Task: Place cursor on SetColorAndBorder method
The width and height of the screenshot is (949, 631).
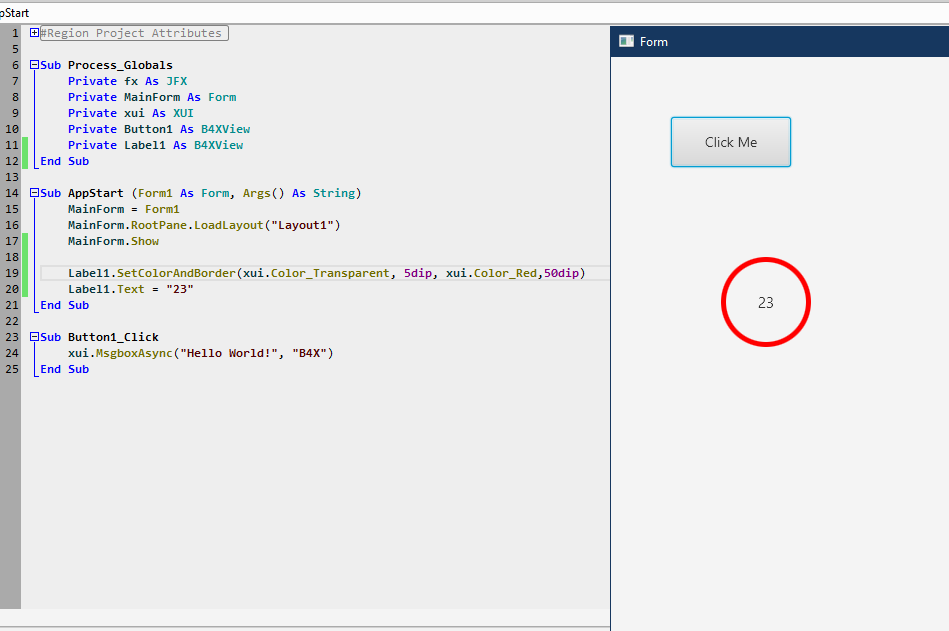Action: (x=176, y=273)
